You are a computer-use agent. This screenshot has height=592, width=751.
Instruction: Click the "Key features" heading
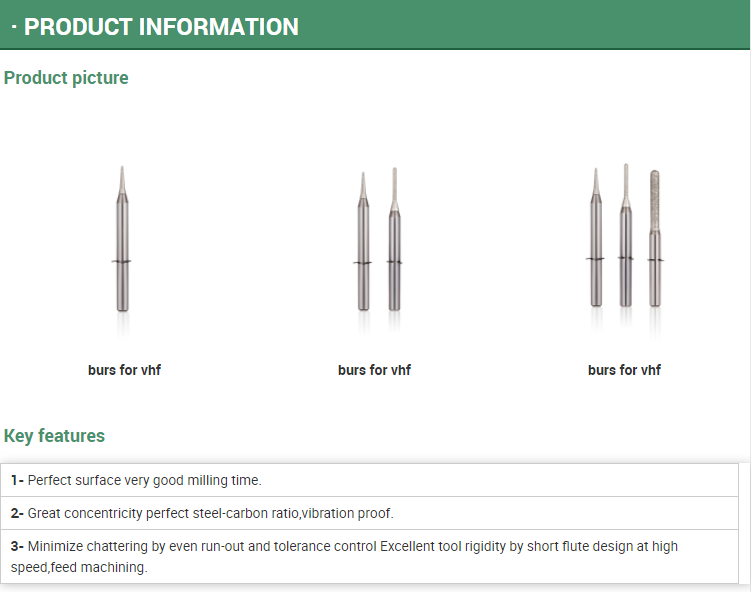tap(54, 436)
